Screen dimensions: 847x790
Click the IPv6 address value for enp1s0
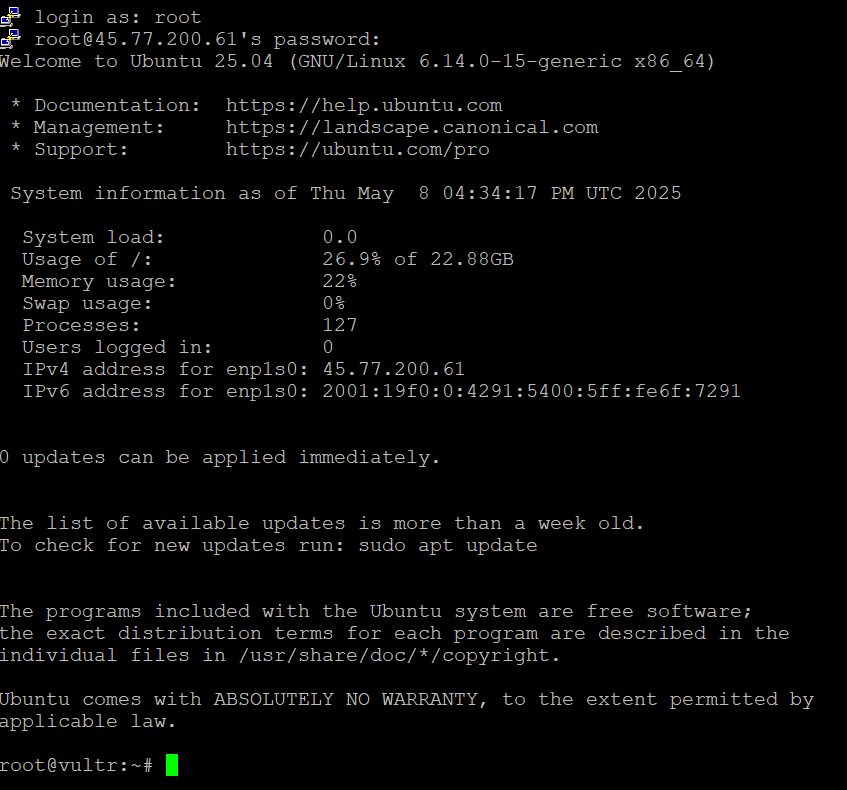click(531, 391)
